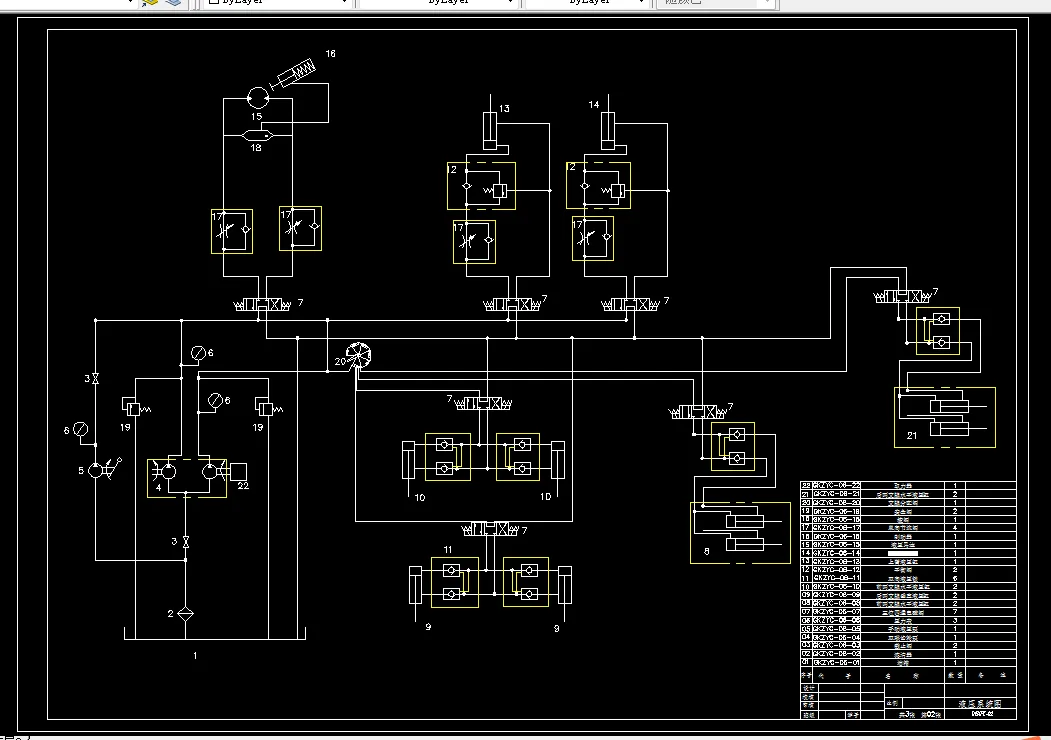Select hydraulic motor symbol labeled 15
Viewport: 1051px width, 740px height.
pos(258,98)
